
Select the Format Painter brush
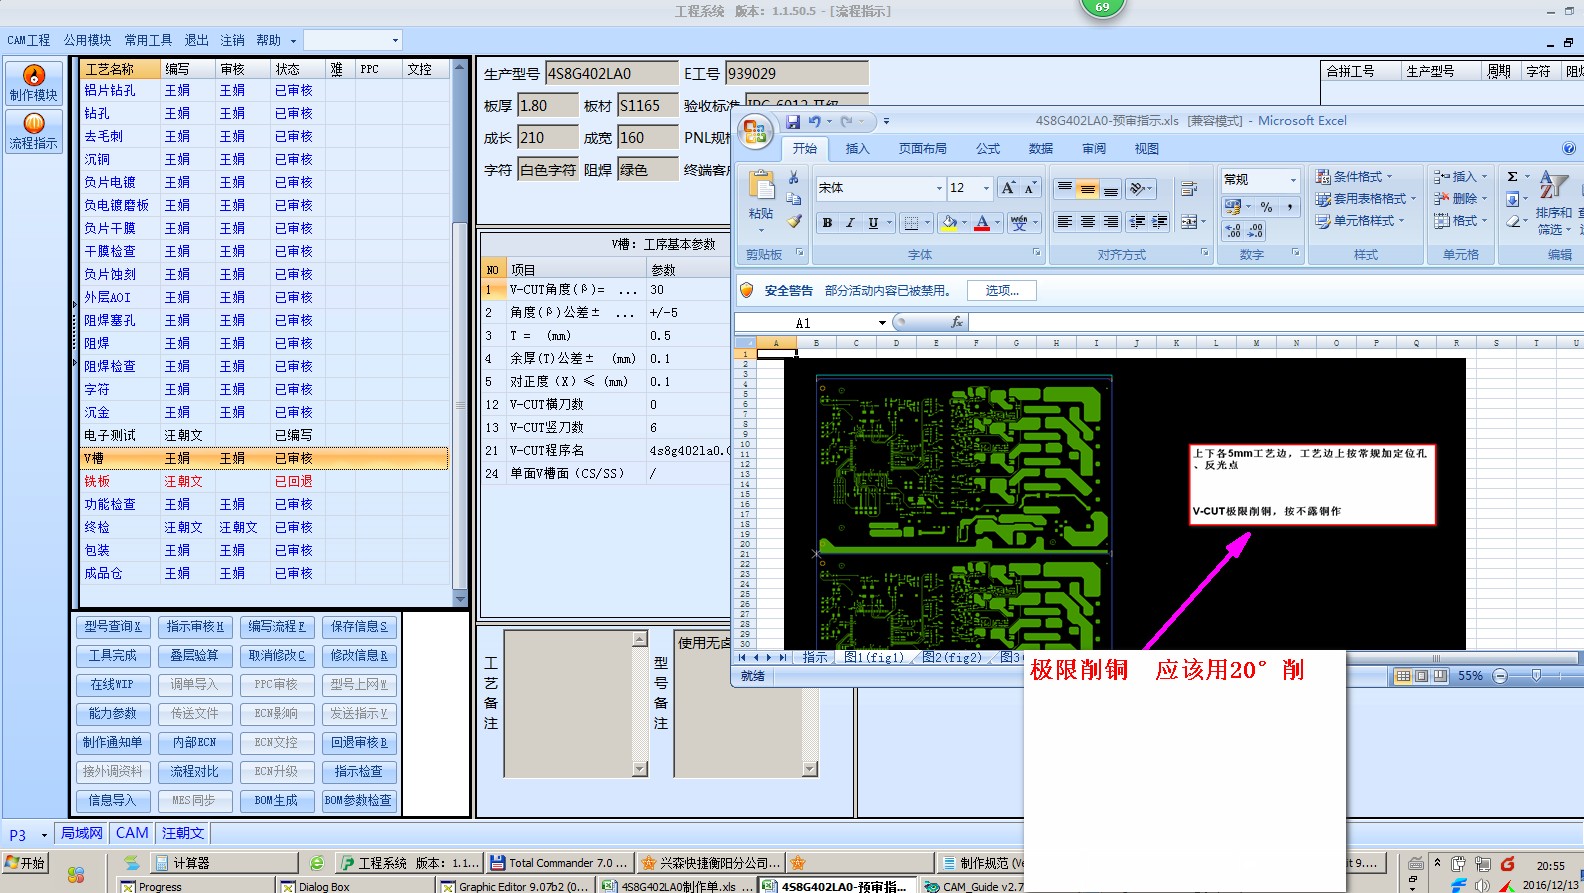point(794,221)
